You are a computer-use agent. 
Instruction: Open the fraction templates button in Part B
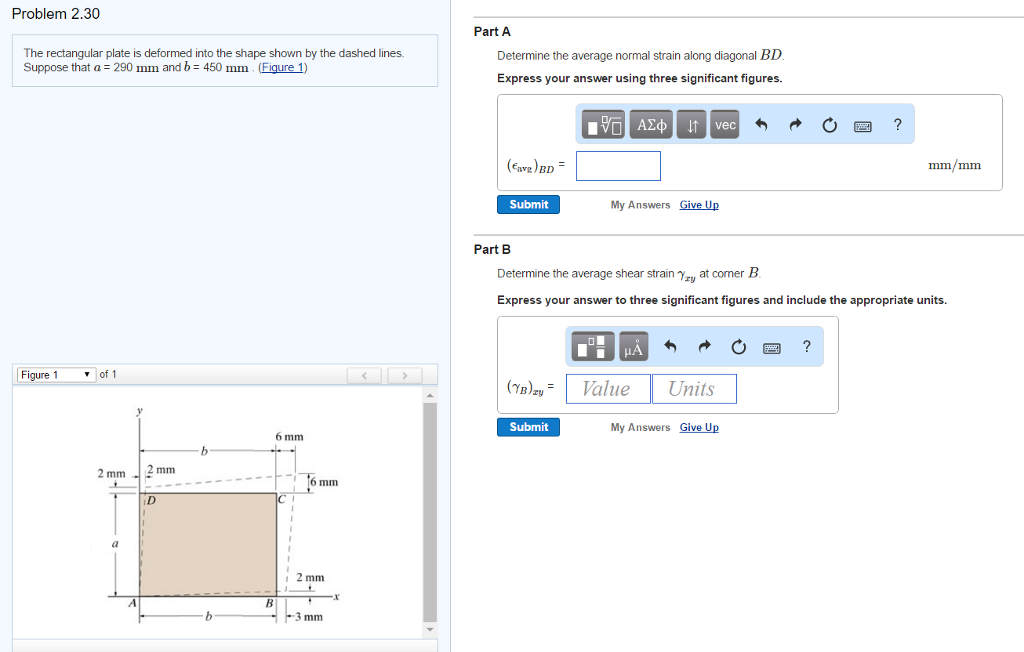point(591,347)
